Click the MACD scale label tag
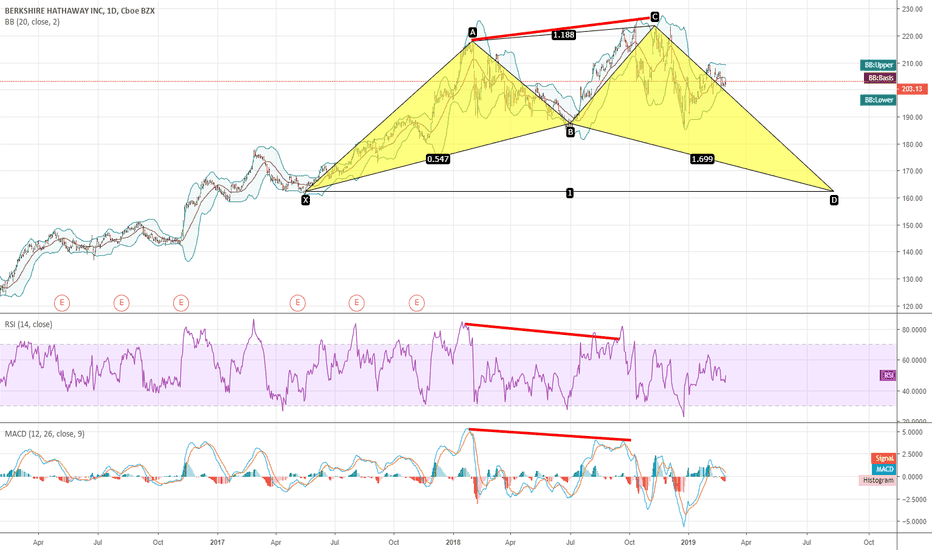Viewport: 932px width, 550px height. click(884, 469)
